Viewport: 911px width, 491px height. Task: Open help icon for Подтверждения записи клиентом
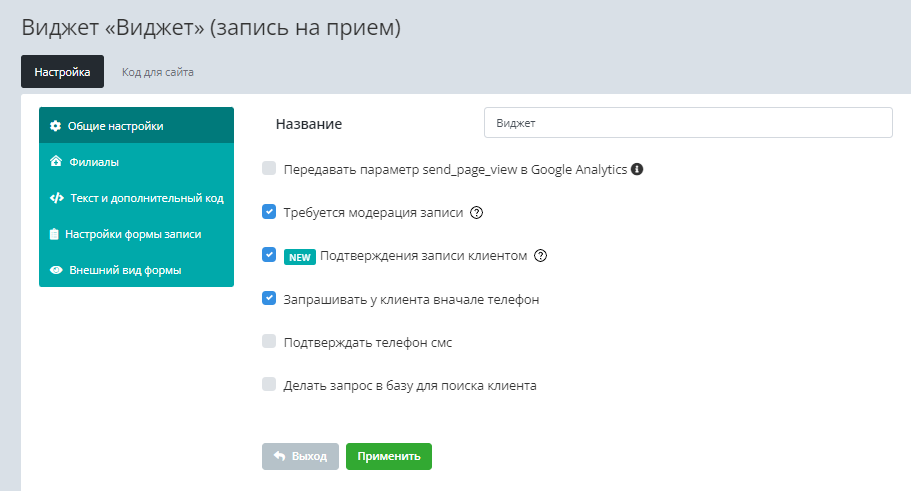[x=541, y=255]
